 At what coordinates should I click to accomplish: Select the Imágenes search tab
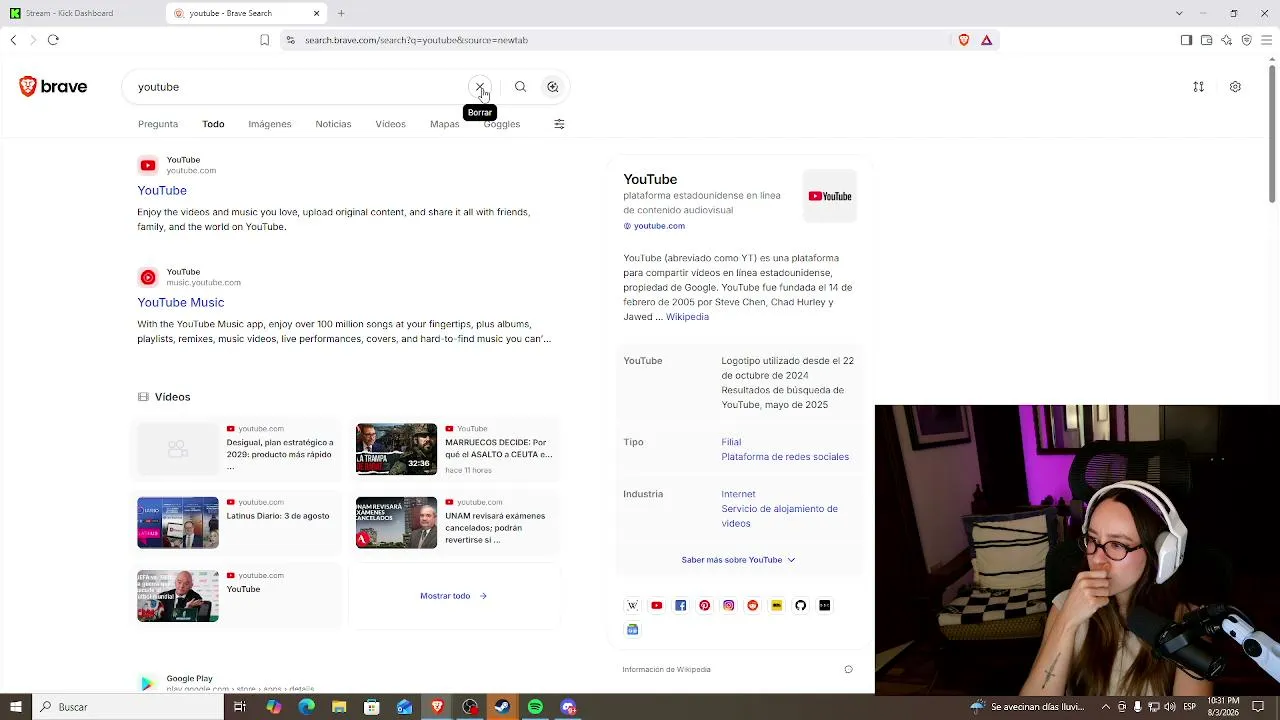coord(270,124)
